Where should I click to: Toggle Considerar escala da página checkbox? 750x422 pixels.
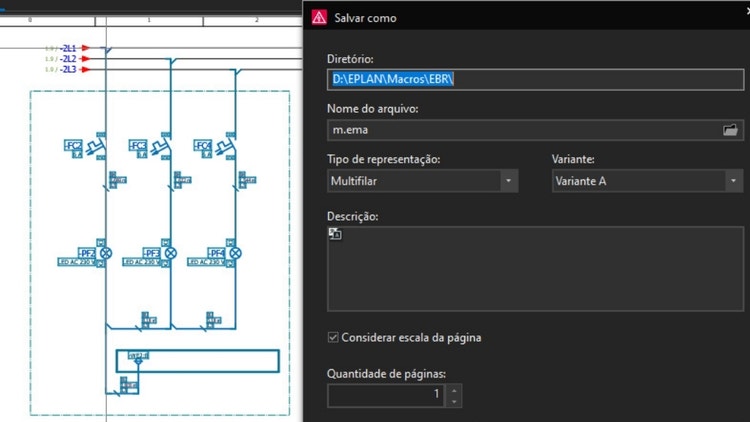pyautogui.click(x=334, y=338)
